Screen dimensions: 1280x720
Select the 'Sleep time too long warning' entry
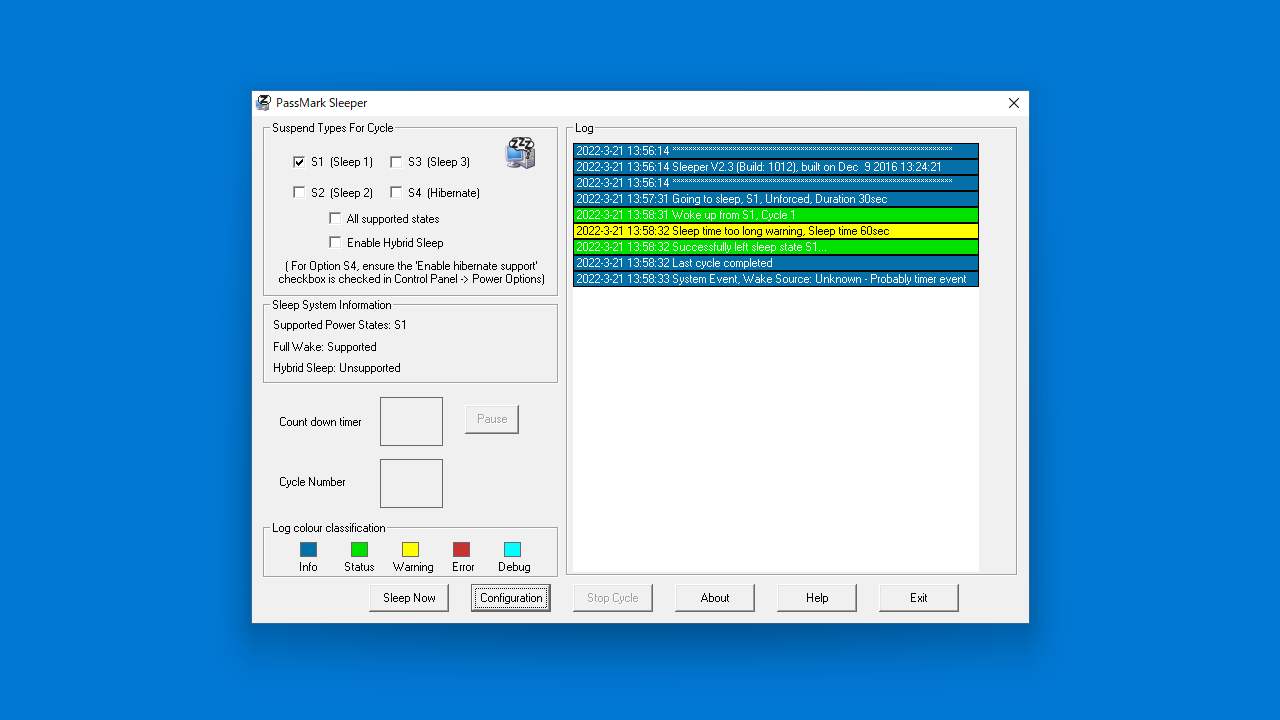click(776, 231)
